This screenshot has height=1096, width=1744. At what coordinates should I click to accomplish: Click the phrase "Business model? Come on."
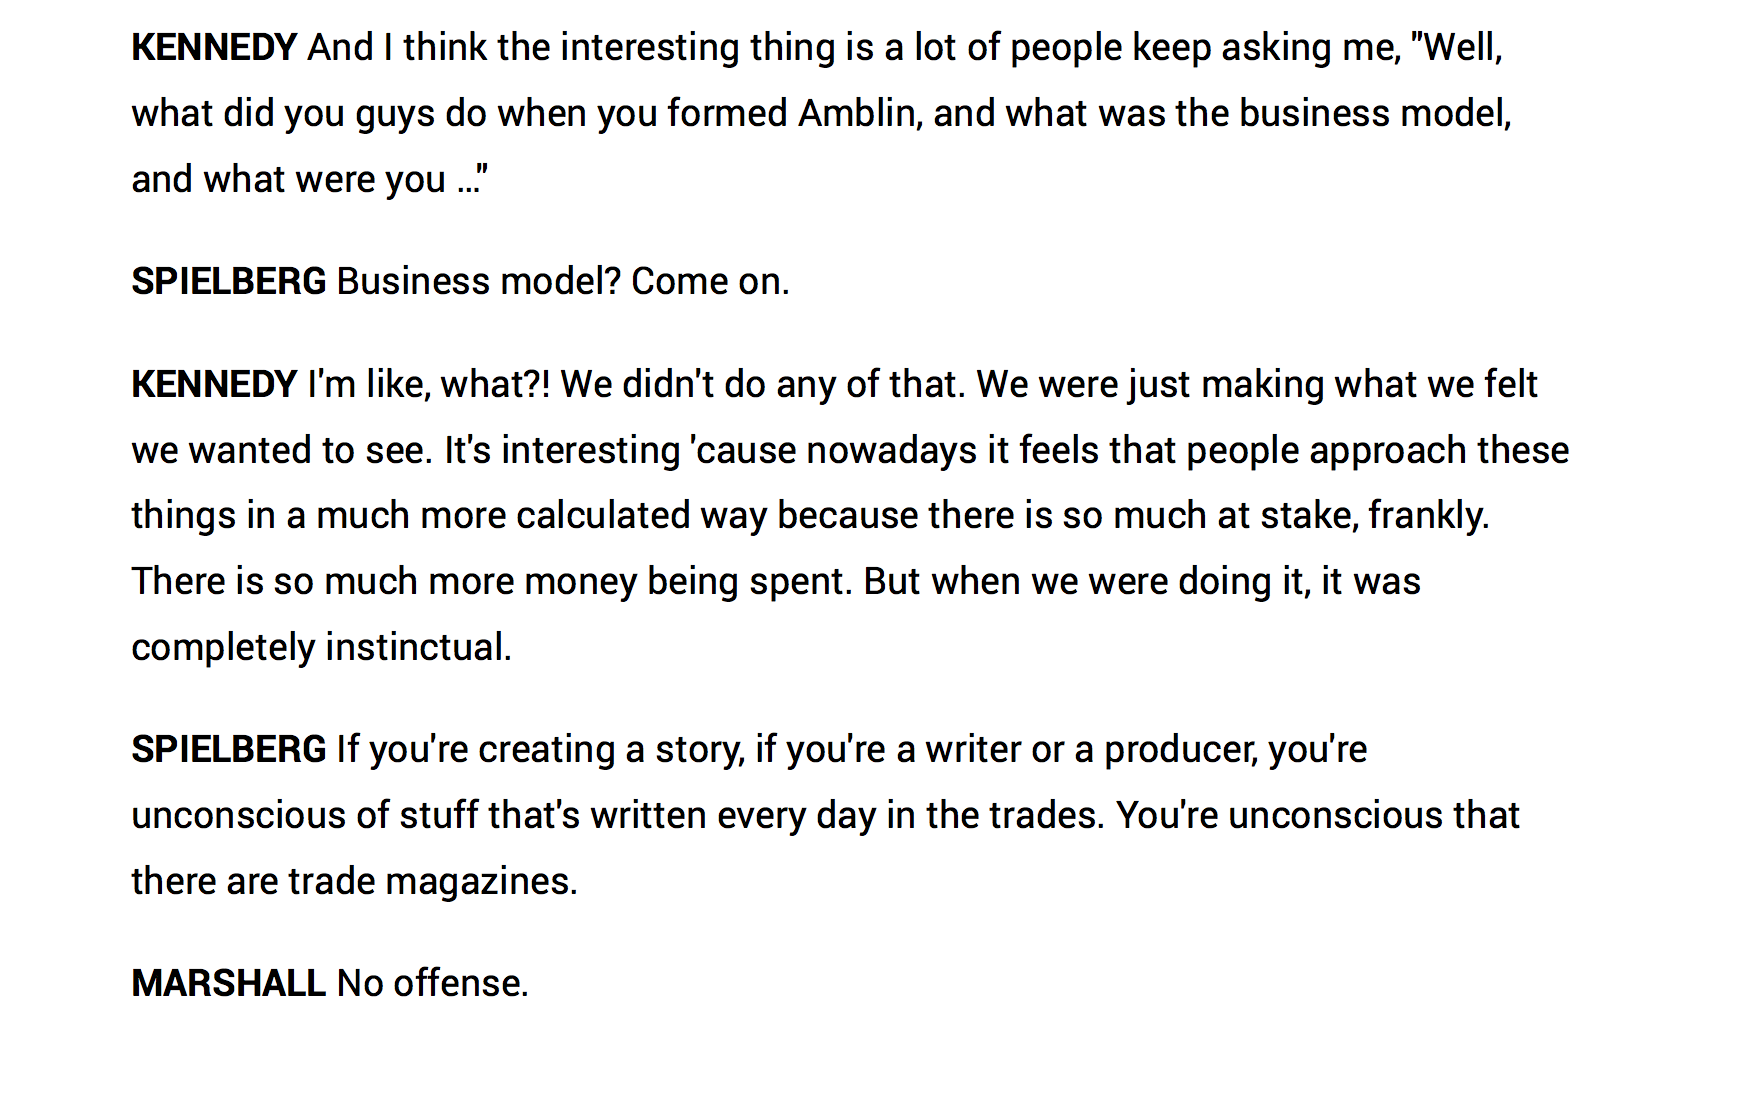click(x=563, y=281)
